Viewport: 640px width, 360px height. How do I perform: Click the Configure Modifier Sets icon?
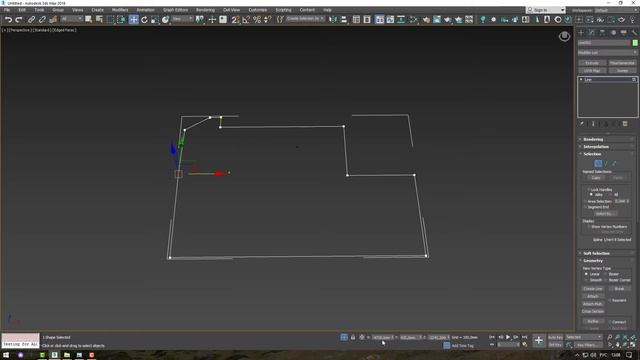click(625, 124)
